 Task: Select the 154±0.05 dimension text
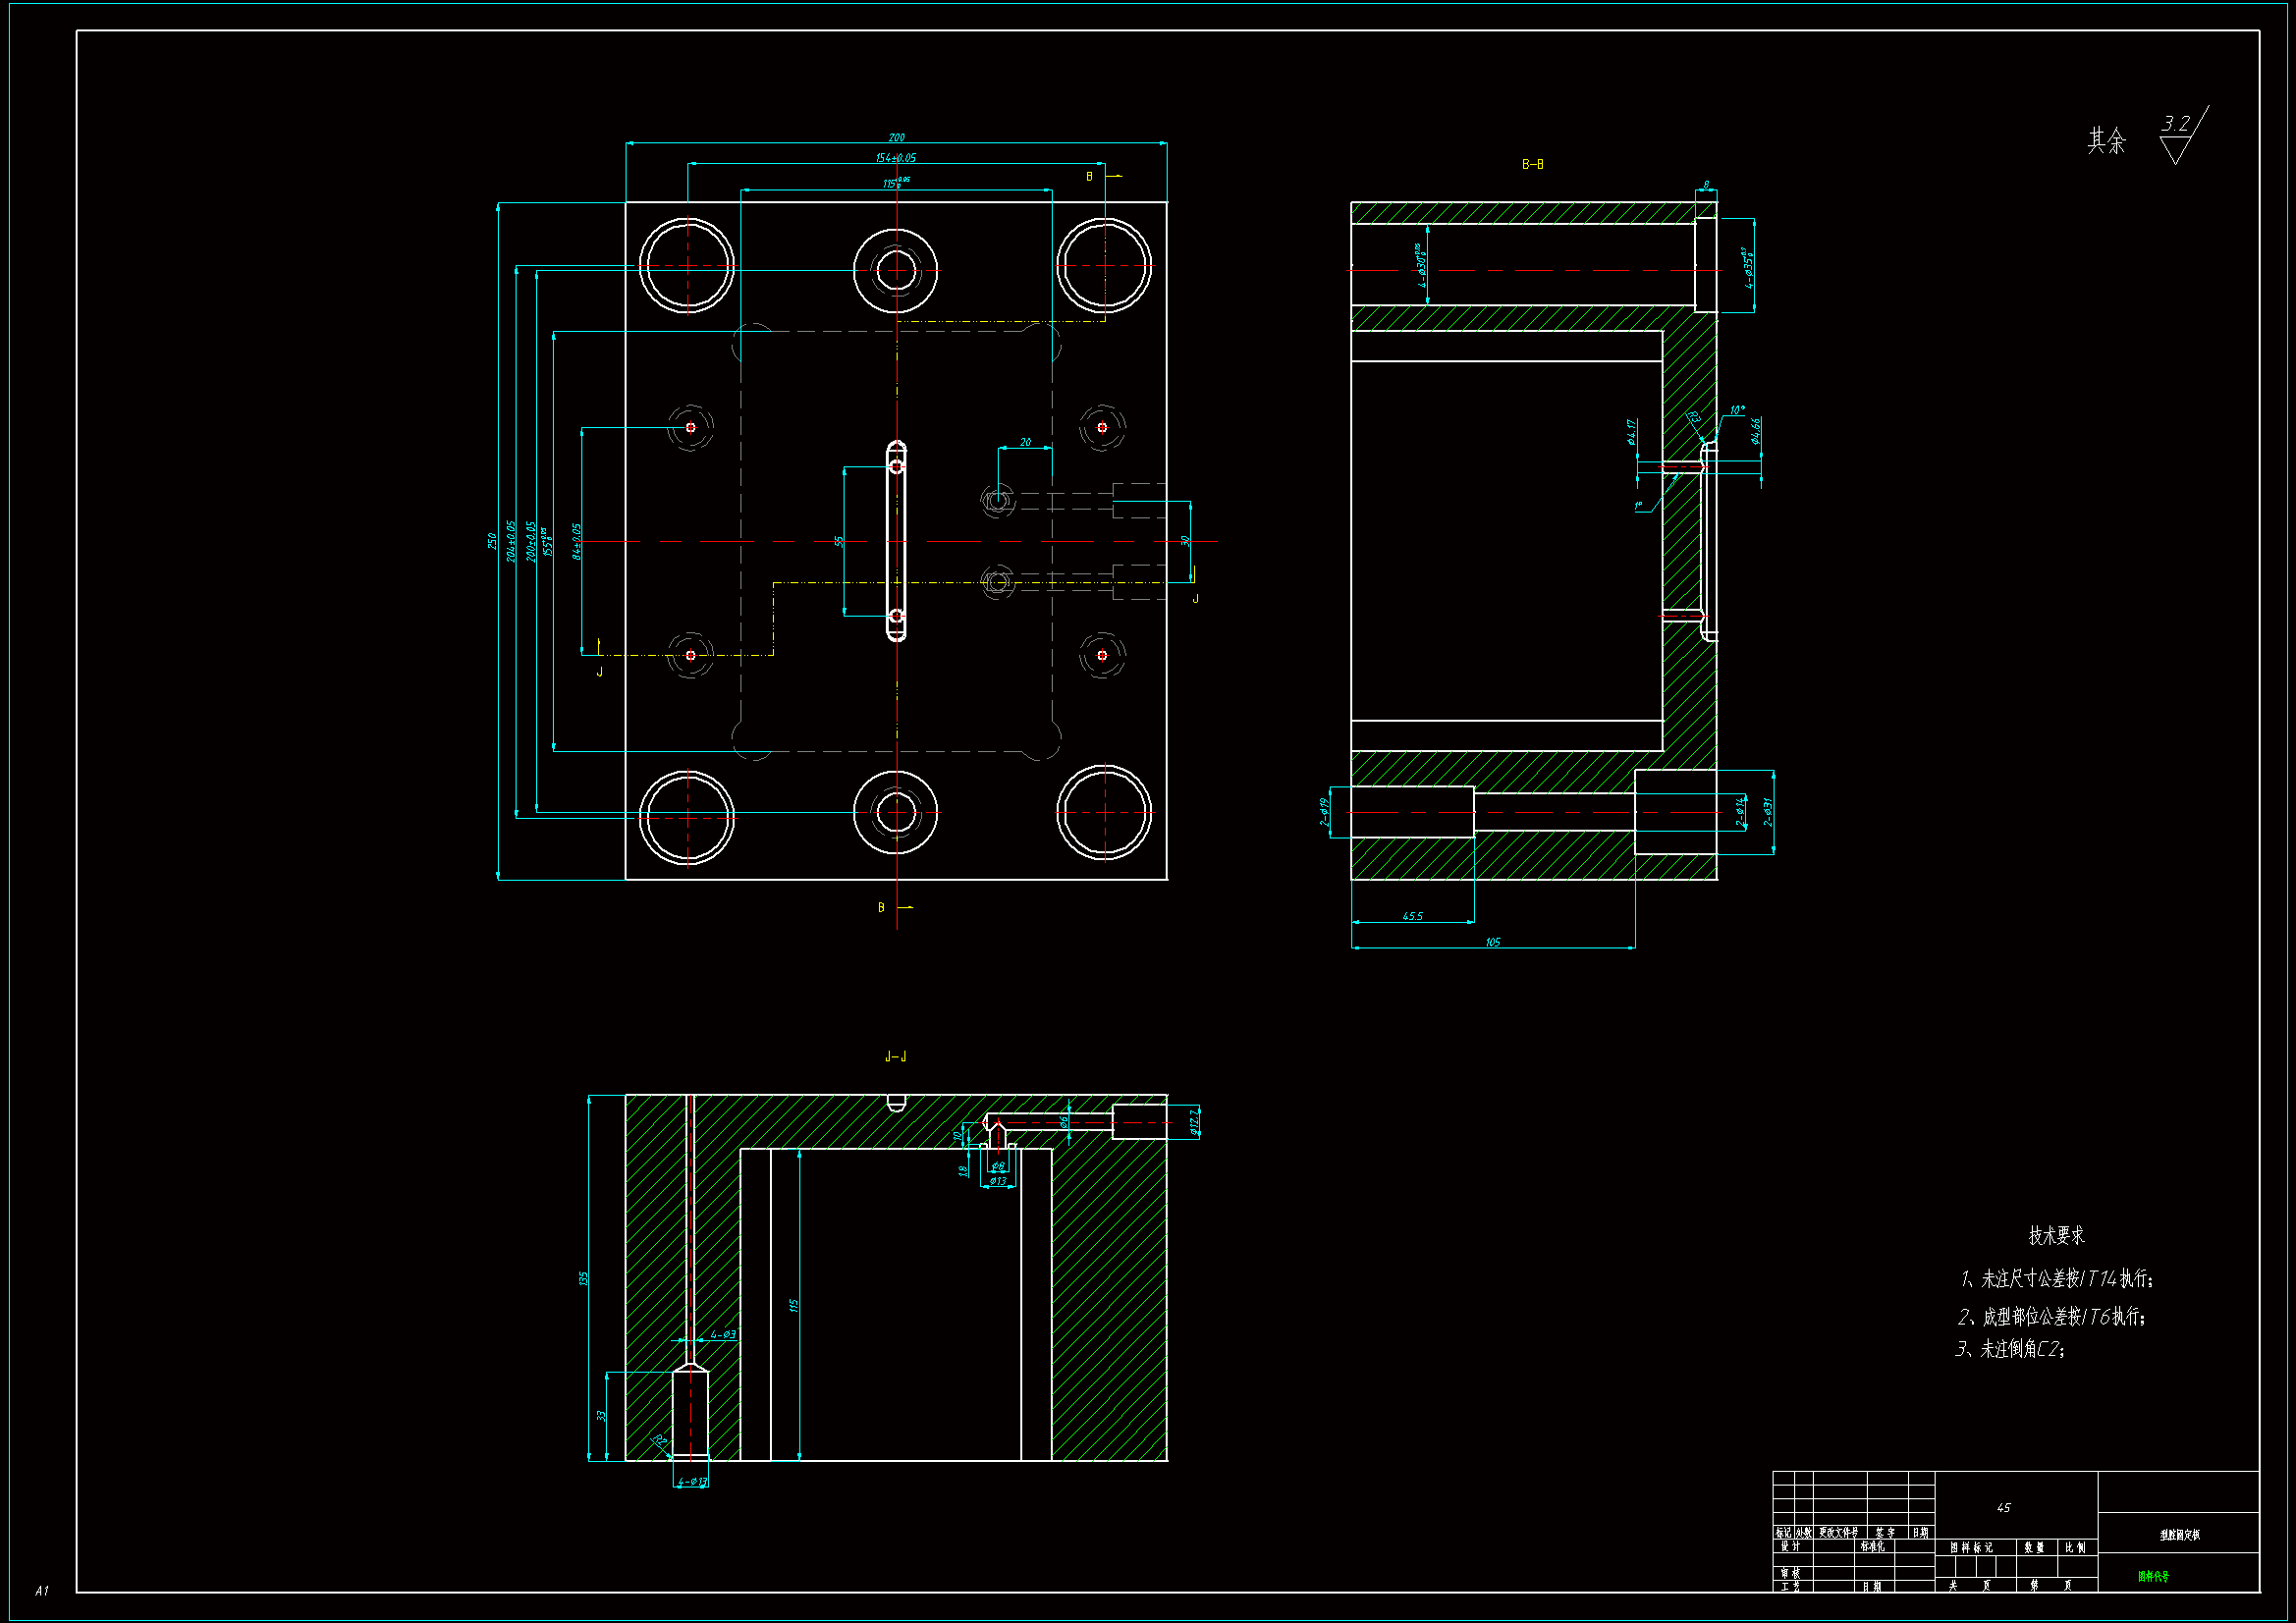click(895, 158)
